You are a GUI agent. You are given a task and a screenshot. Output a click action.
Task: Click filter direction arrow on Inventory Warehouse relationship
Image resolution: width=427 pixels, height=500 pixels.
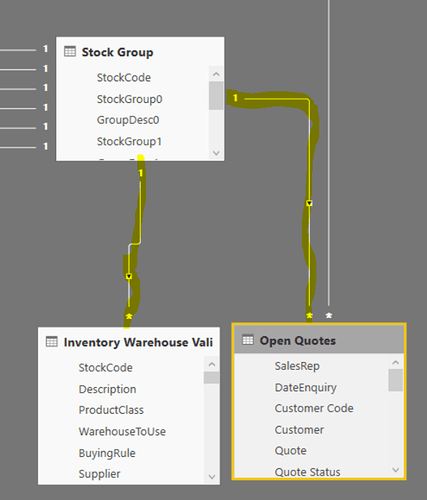click(129, 276)
